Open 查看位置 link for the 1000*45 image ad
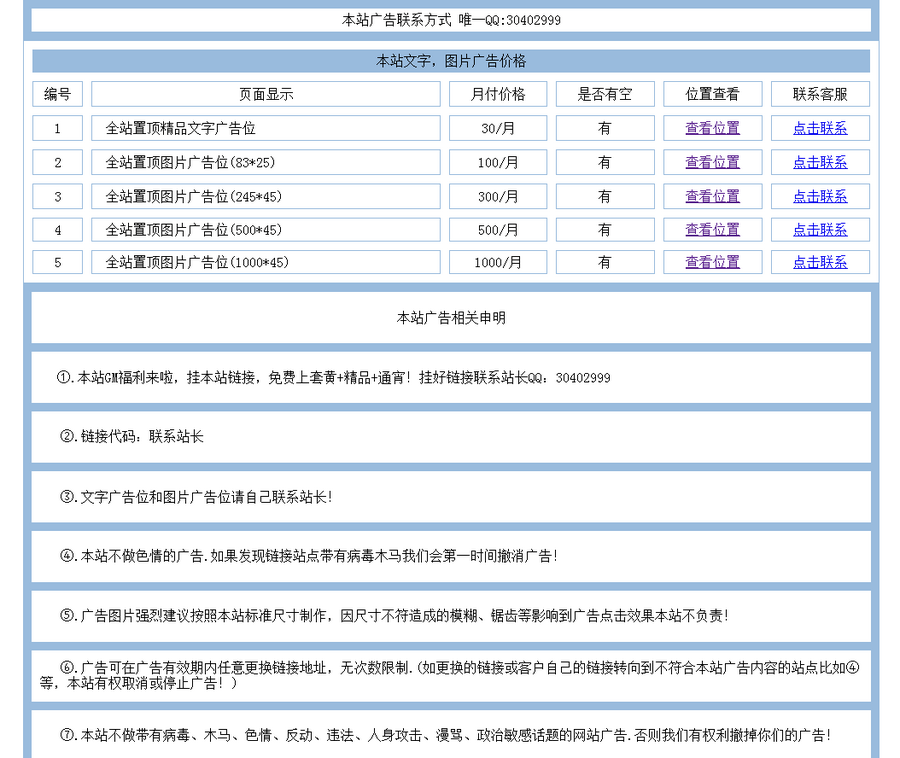Screen dimensions: 900x758 712,262
